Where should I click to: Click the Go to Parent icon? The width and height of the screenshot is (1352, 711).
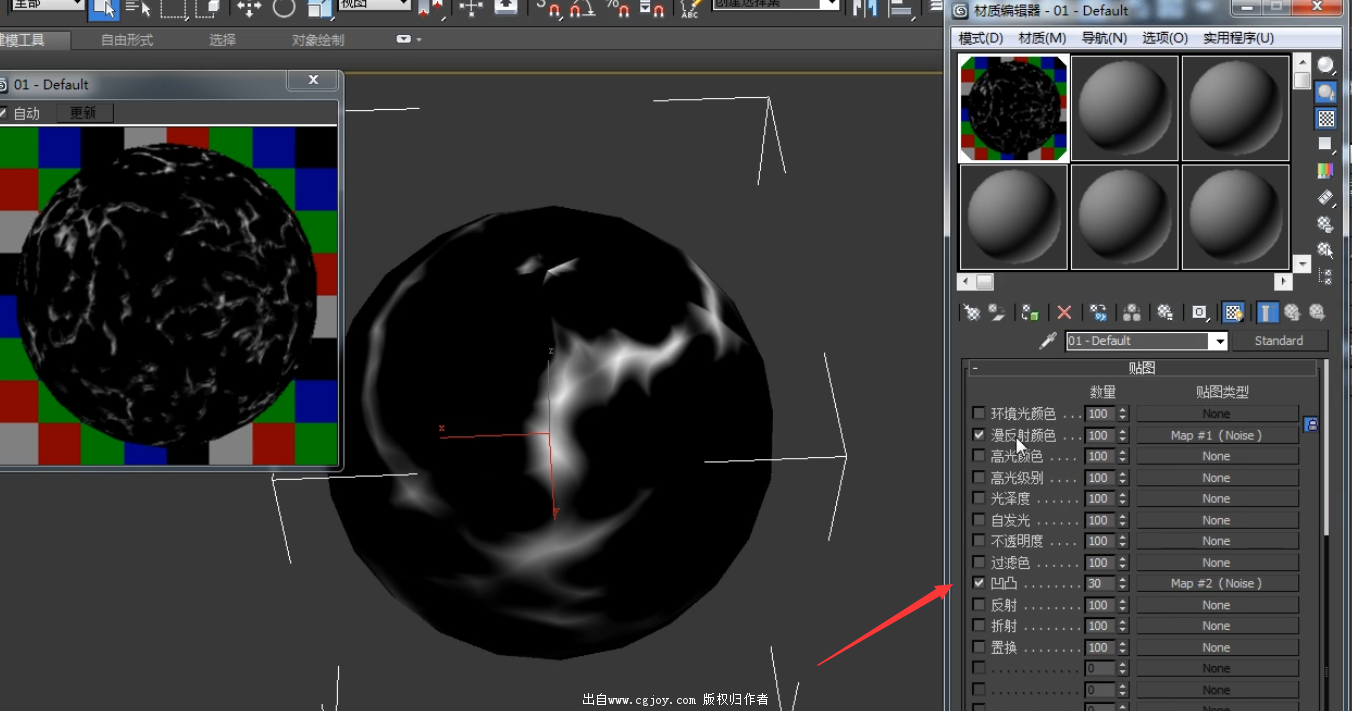coord(1292,313)
